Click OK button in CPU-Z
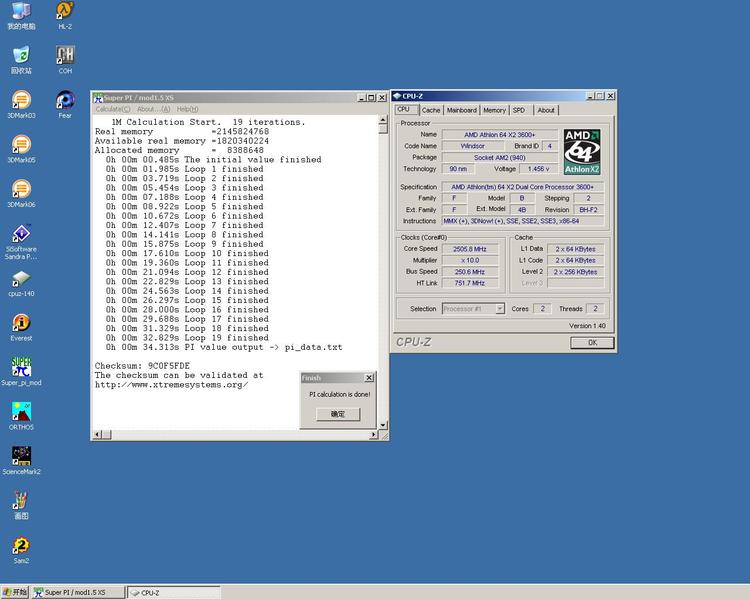This screenshot has width=750, height=600. [x=592, y=343]
